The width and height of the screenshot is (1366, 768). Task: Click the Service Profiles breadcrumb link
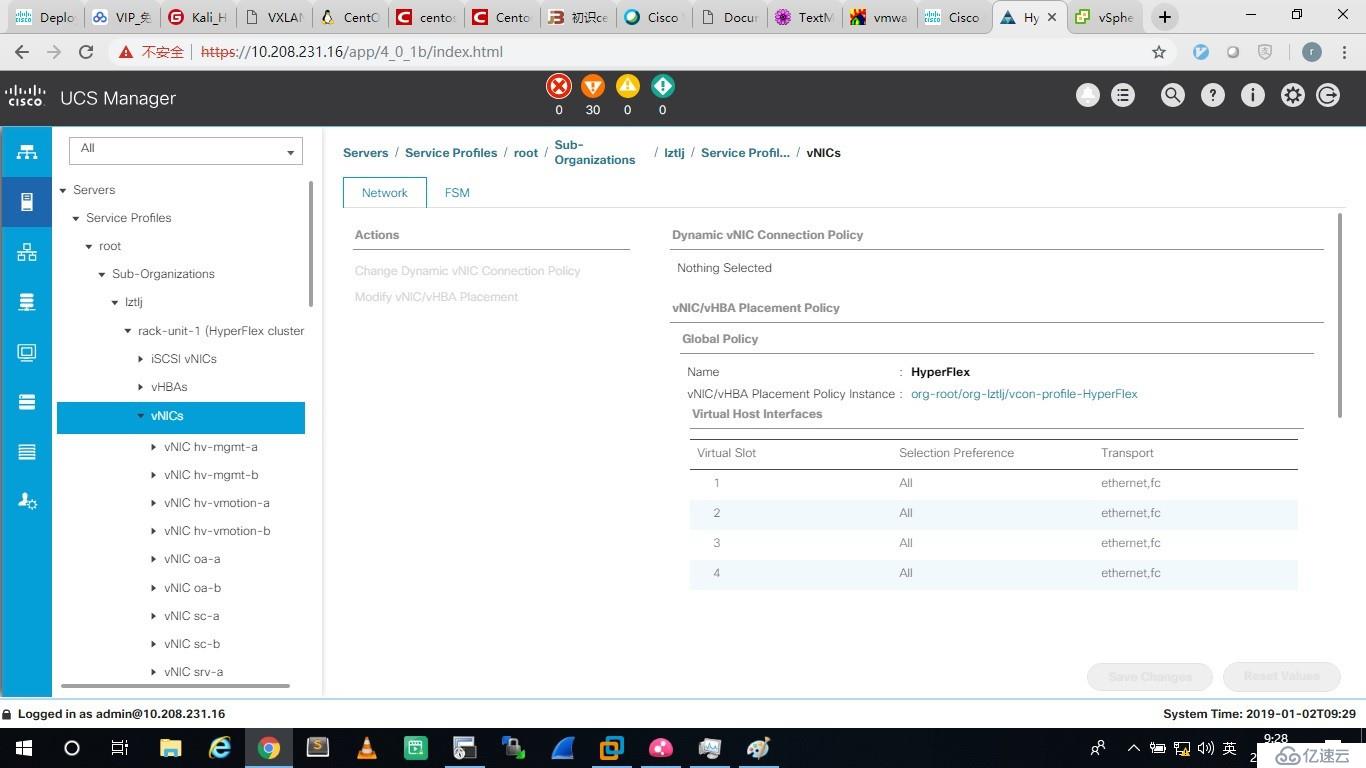[451, 153]
